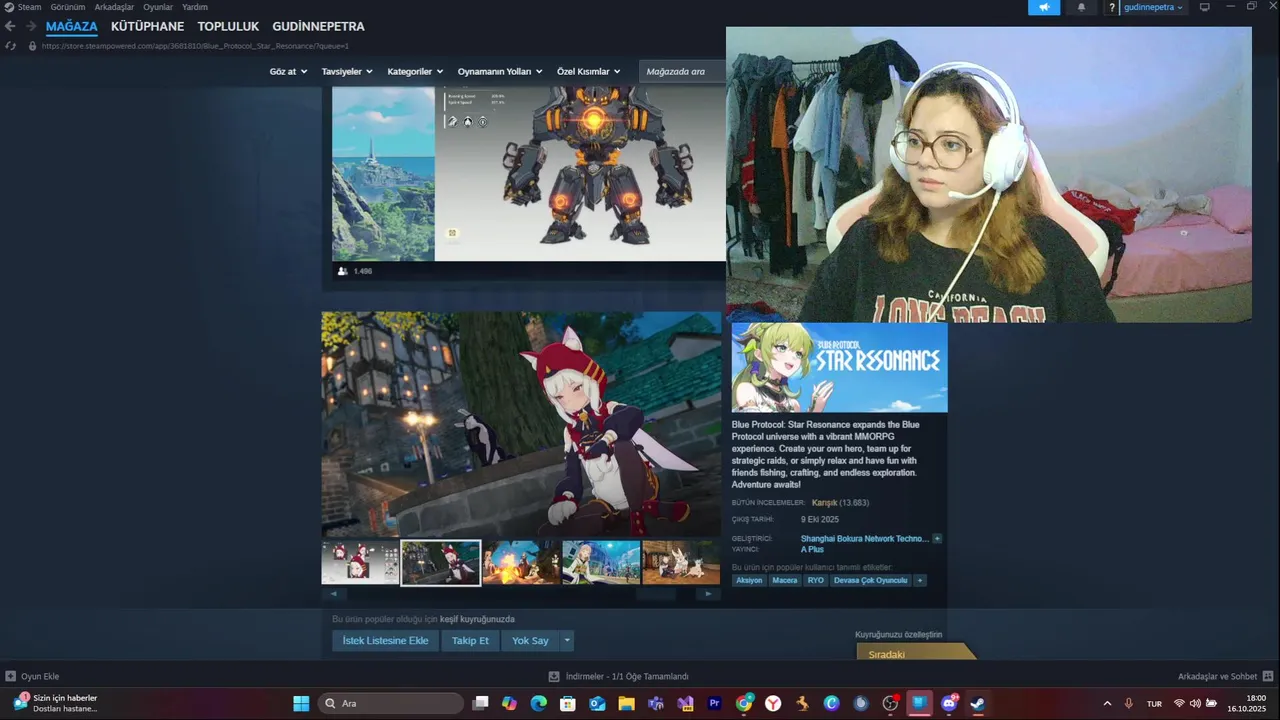Viewport: 1280px width, 720px height.
Task: Open Yandex Browser from the taskbar
Action: click(x=773, y=703)
